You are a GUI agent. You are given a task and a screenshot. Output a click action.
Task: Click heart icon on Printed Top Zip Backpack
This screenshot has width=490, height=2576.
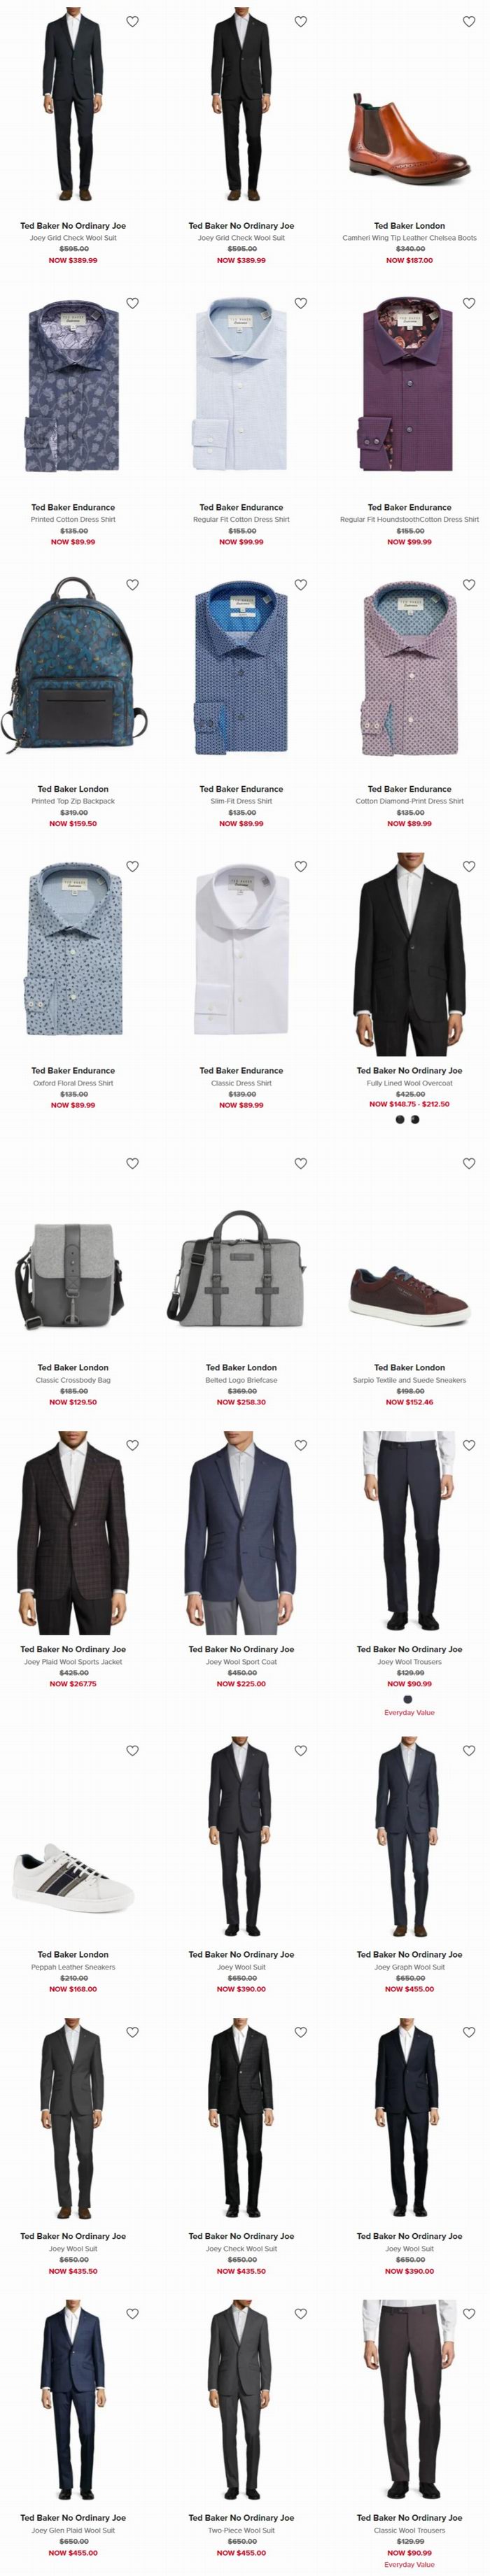(132, 584)
